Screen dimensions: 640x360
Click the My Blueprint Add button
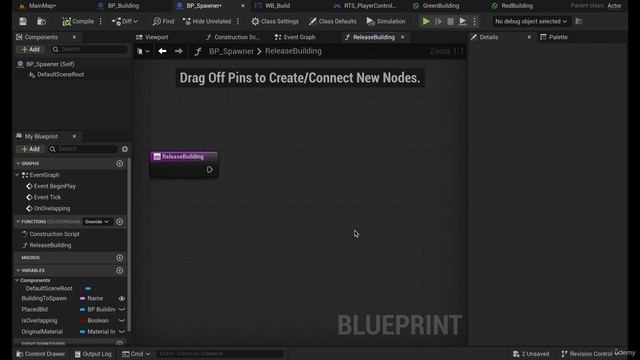tap(31, 149)
